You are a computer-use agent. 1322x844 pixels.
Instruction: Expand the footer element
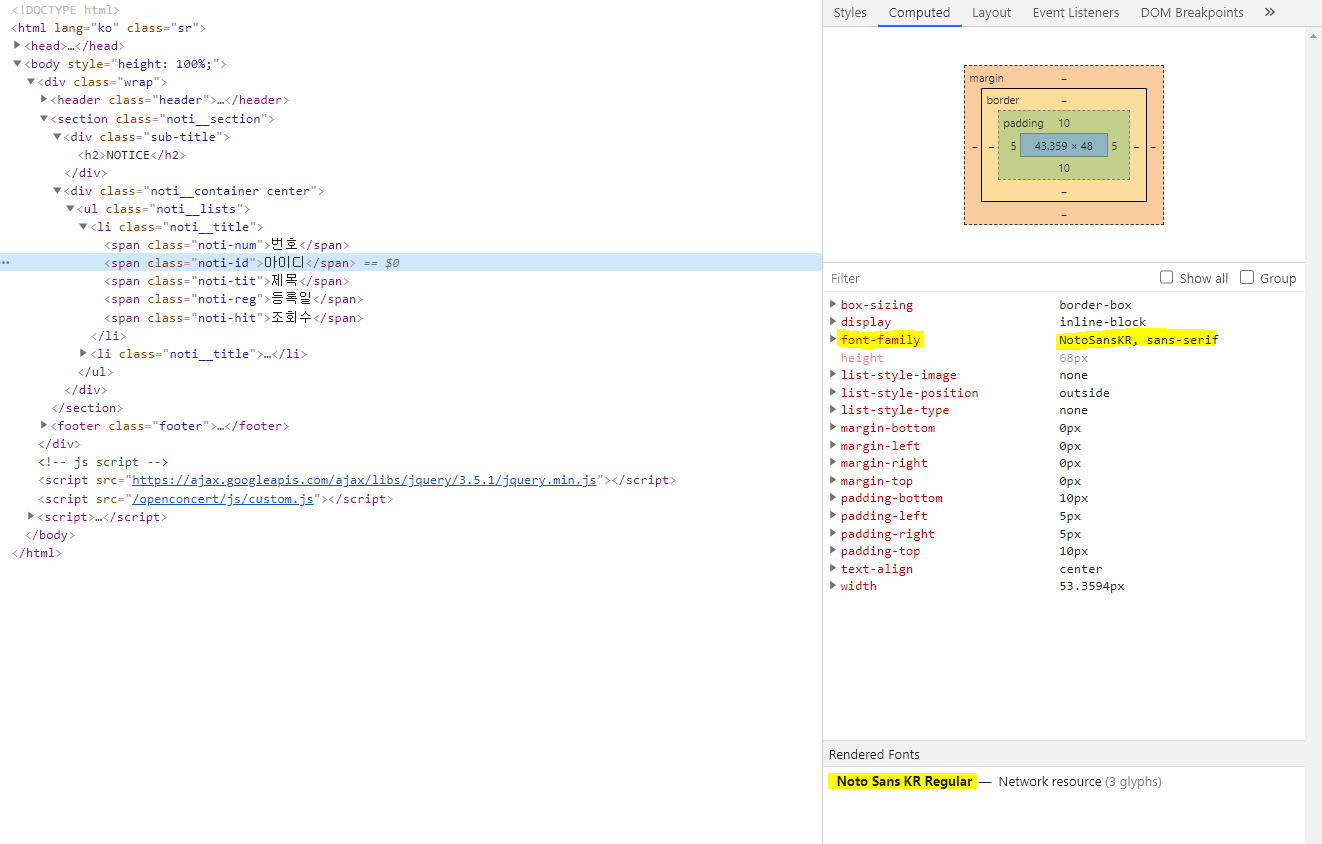coord(44,425)
